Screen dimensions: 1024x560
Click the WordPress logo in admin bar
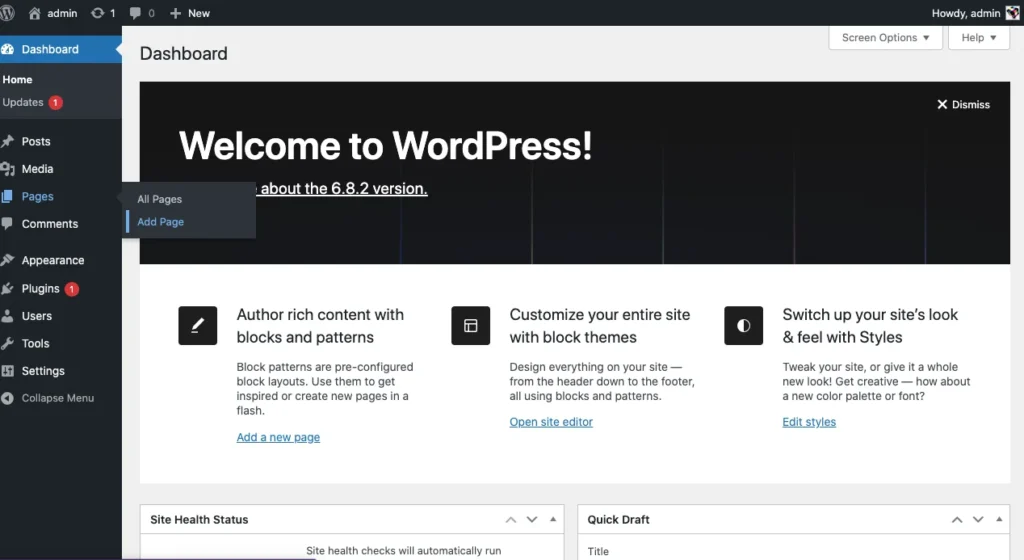tap(8, 13)
